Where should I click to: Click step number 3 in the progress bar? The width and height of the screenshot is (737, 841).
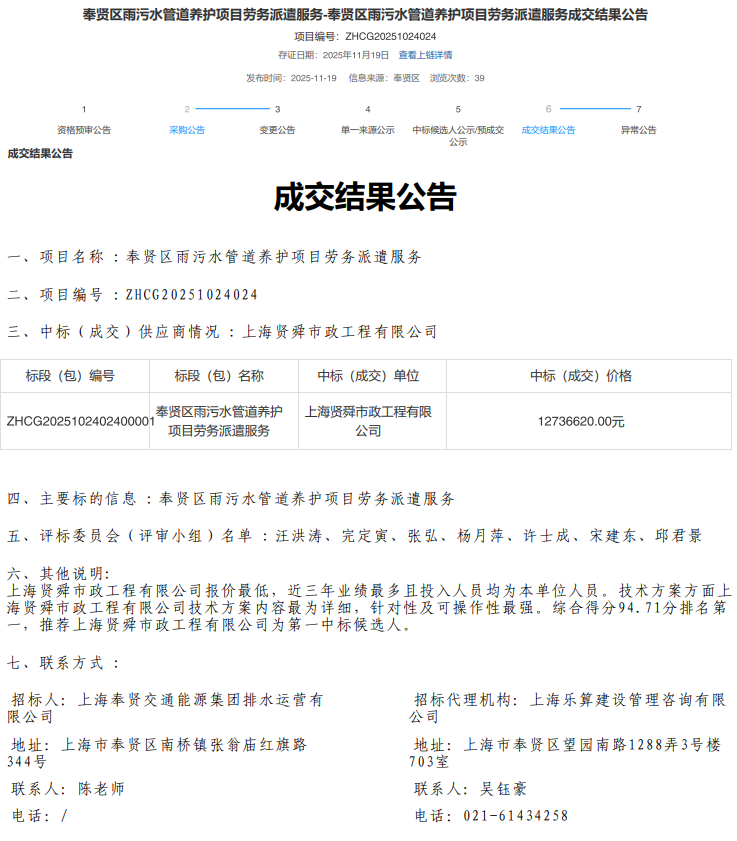click(278, 109)
